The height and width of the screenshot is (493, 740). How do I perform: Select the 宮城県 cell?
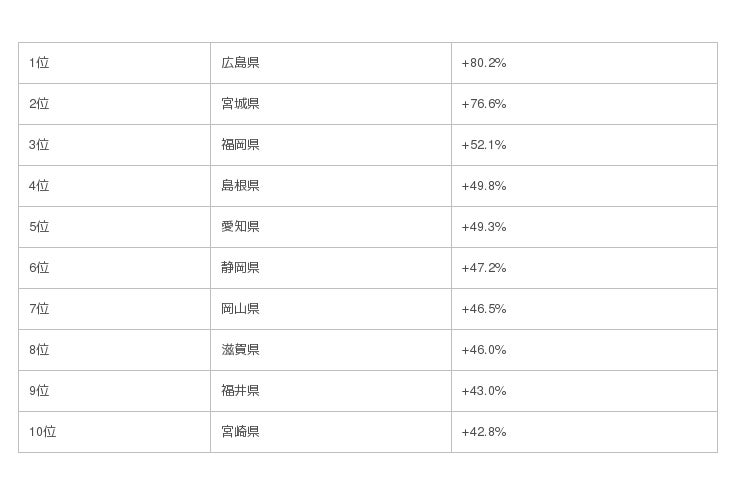(240, 104)
